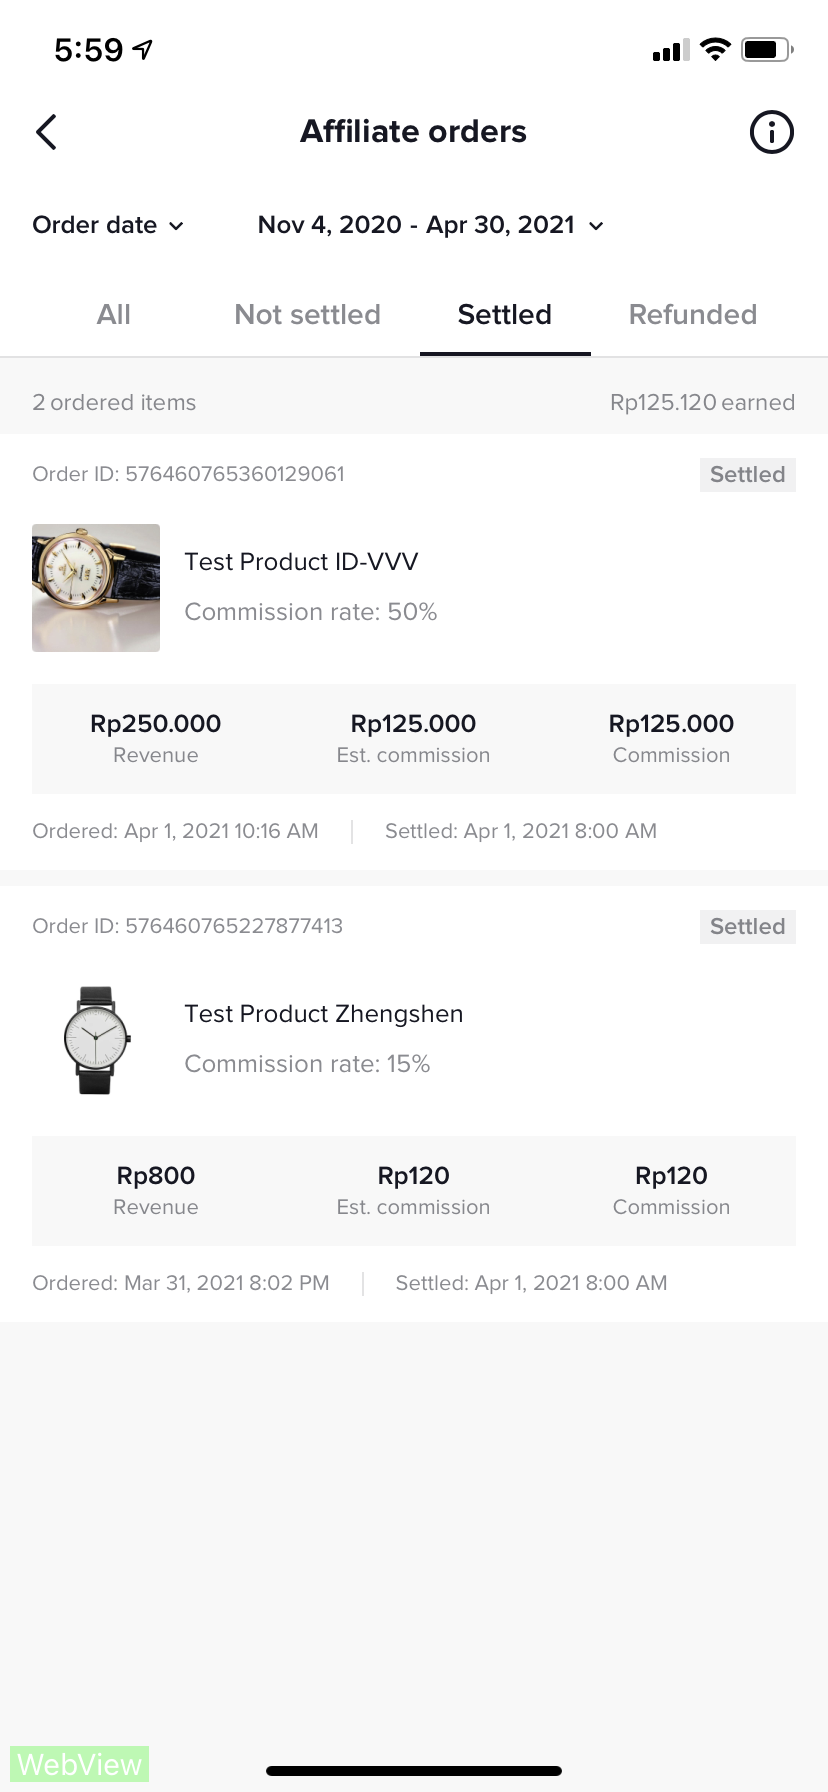
Task: Open Test Product Zhengshen order
Action: tap(323, 1014)
